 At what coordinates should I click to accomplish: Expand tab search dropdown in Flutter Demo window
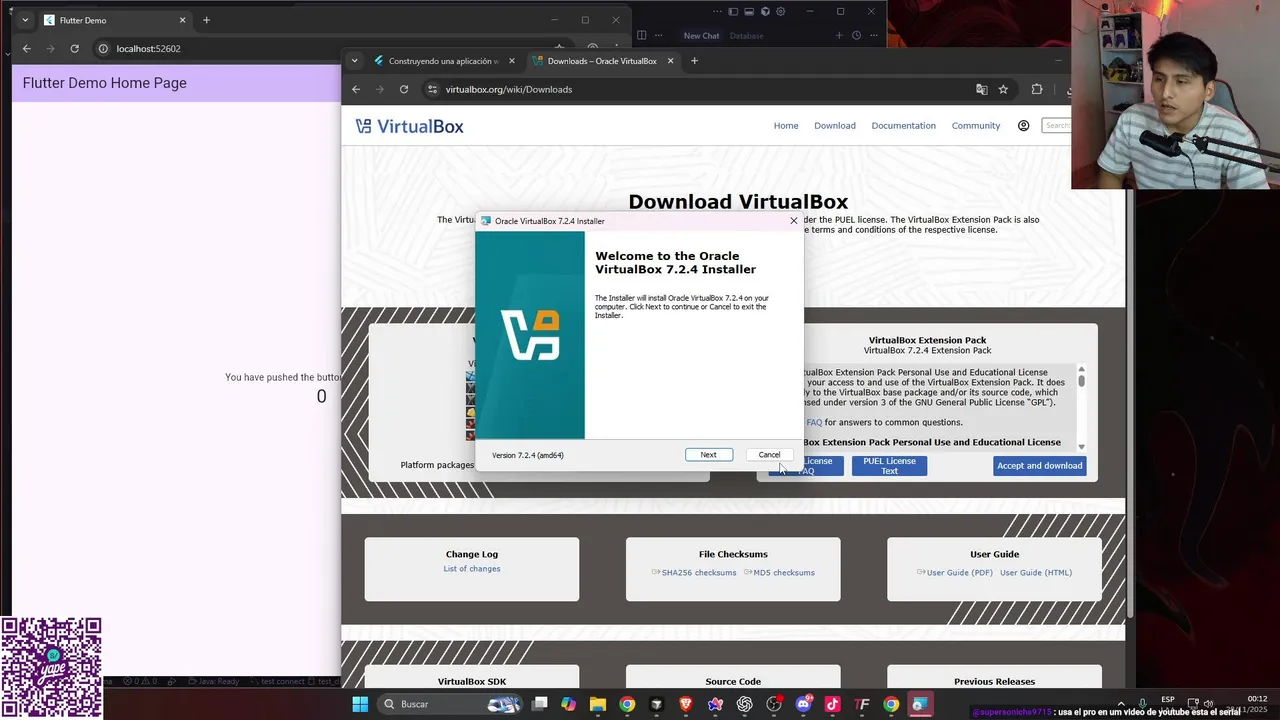[25, 20]
